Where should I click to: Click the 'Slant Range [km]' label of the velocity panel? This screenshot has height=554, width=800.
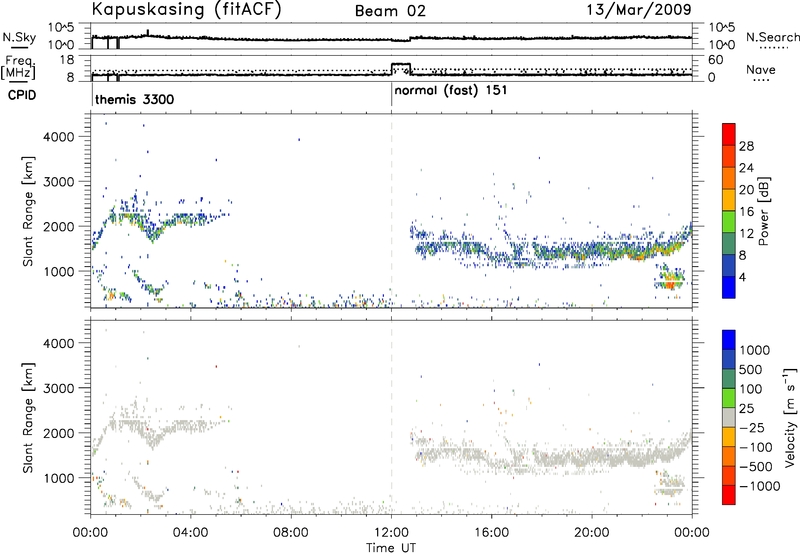coord(28,418)
